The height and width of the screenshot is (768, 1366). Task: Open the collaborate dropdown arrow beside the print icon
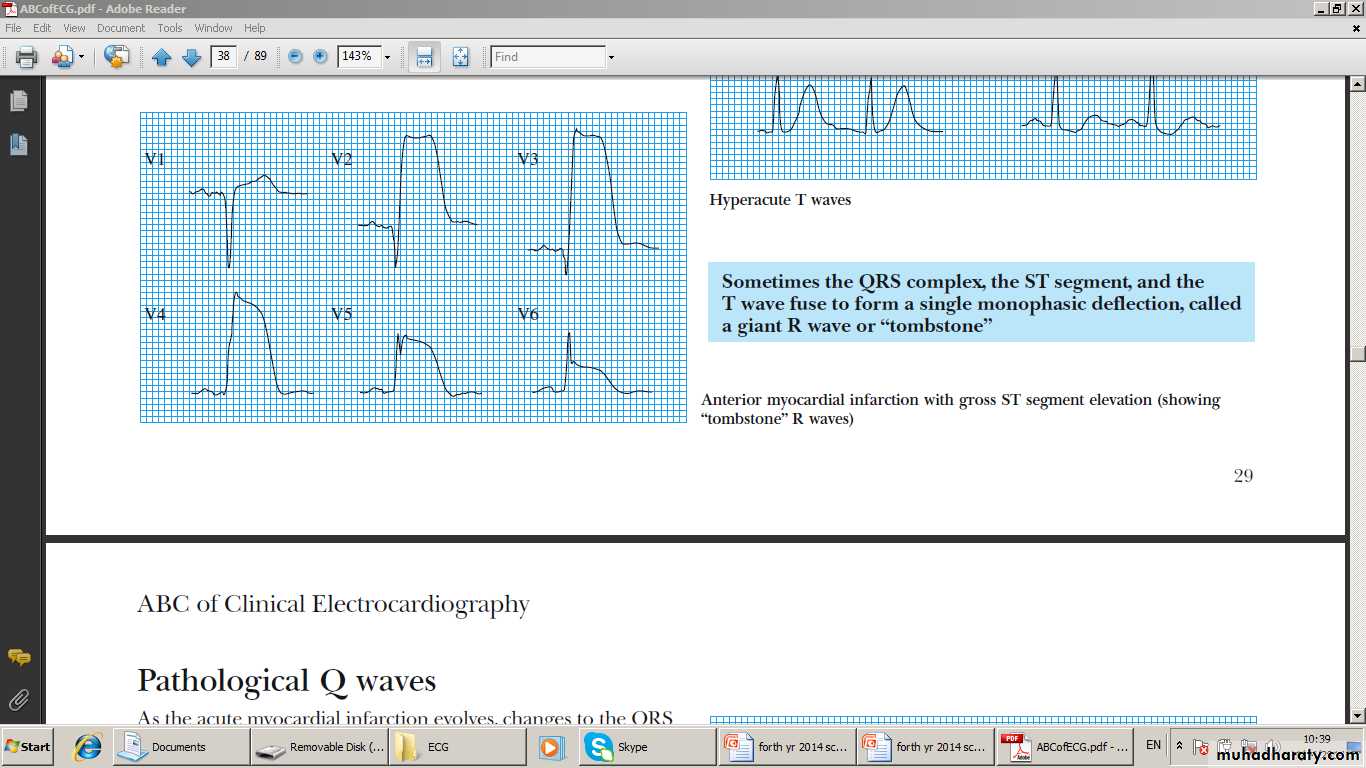[x=81, y=58]
